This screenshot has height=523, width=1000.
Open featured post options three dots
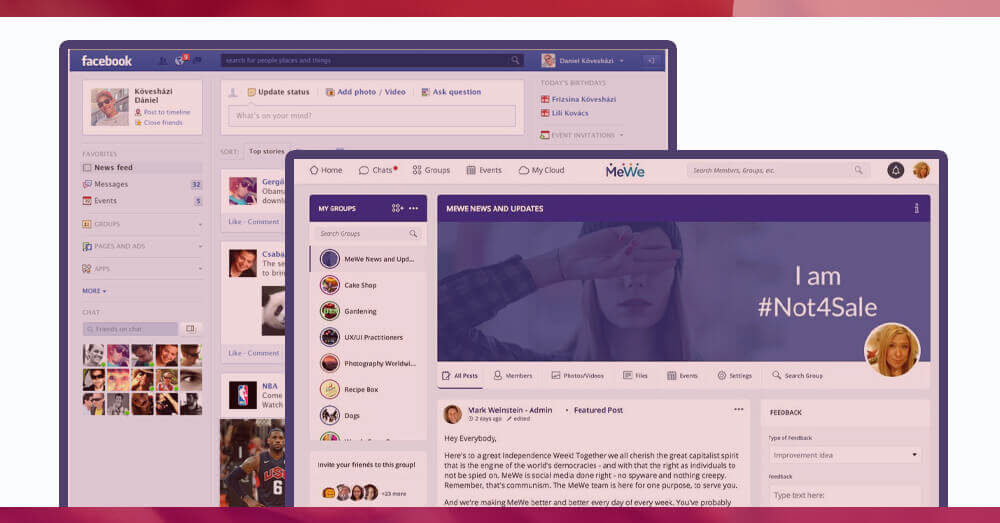[x=739, y=409]
